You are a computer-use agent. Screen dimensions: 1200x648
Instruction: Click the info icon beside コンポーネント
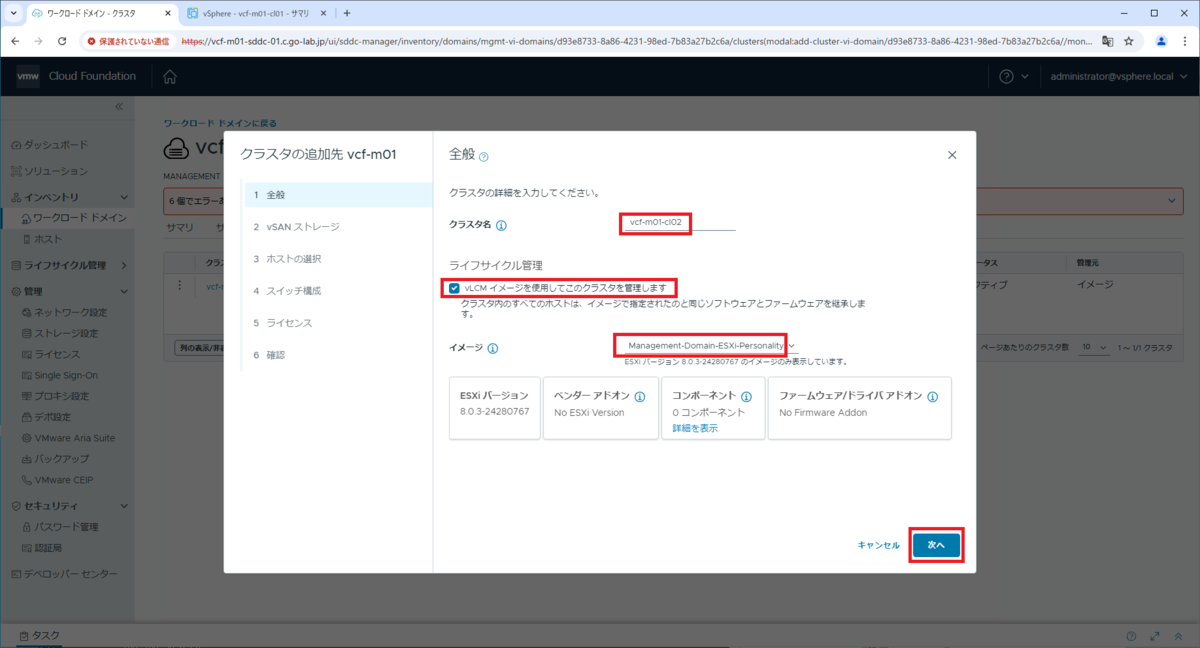(746, 396)
